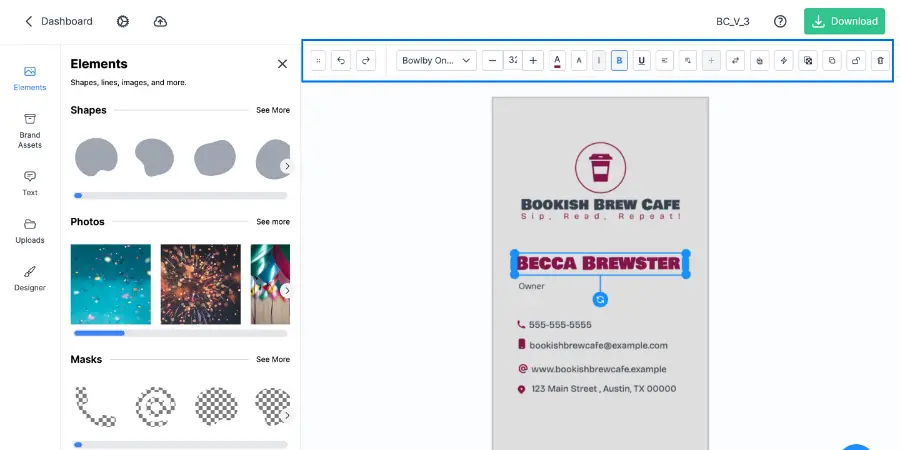
Task: Click See More for Masks
Action: (x=273, y=359)
